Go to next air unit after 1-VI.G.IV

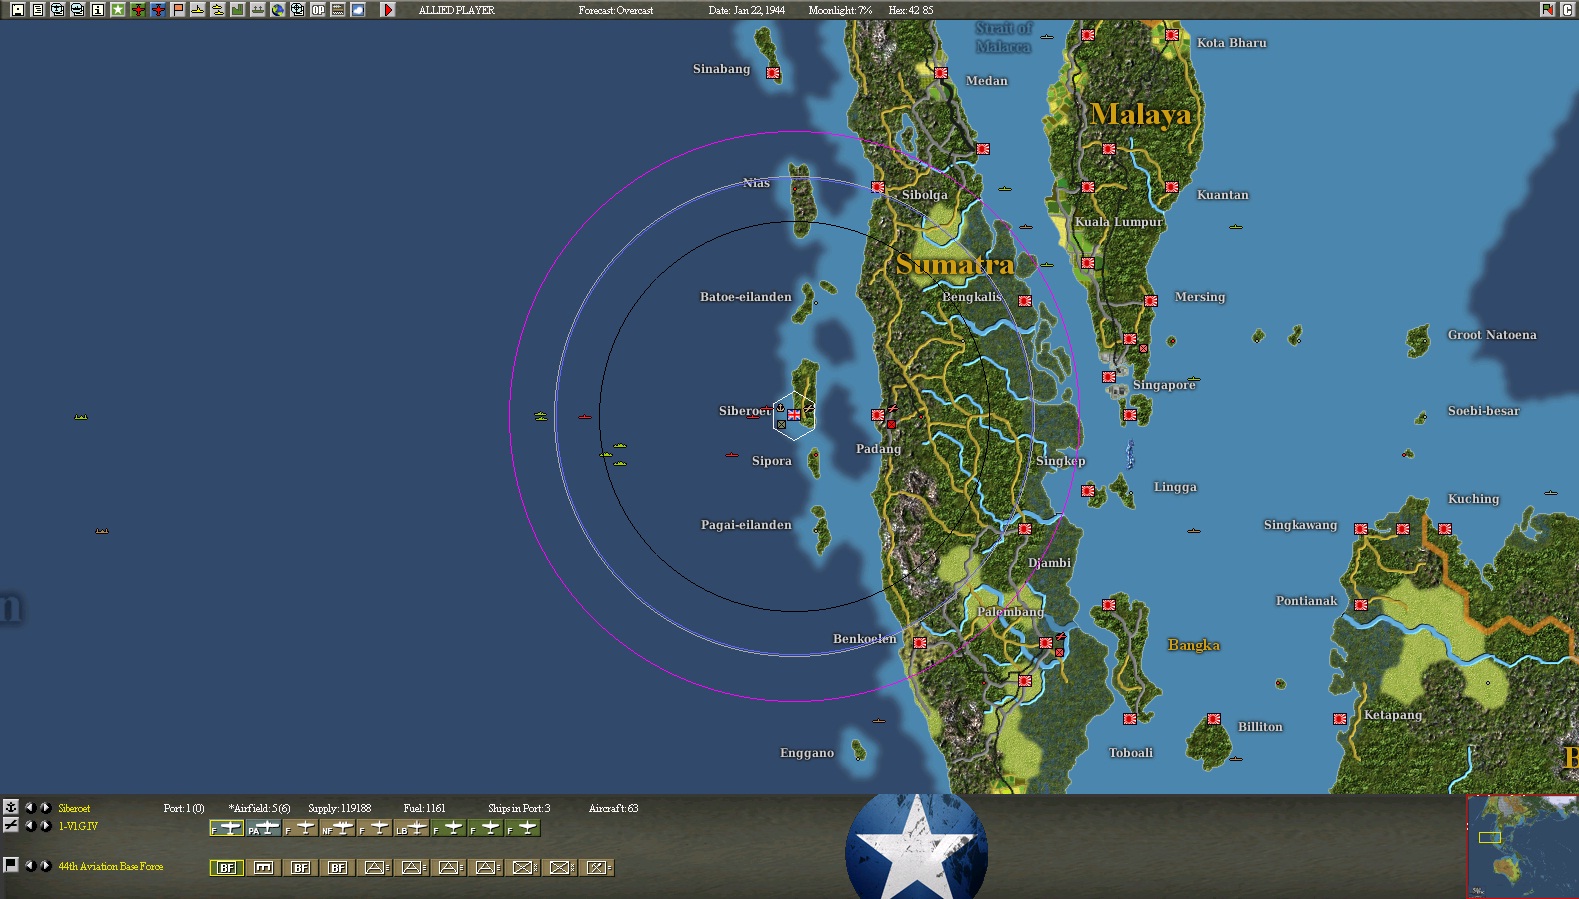(x=45, y=825)
